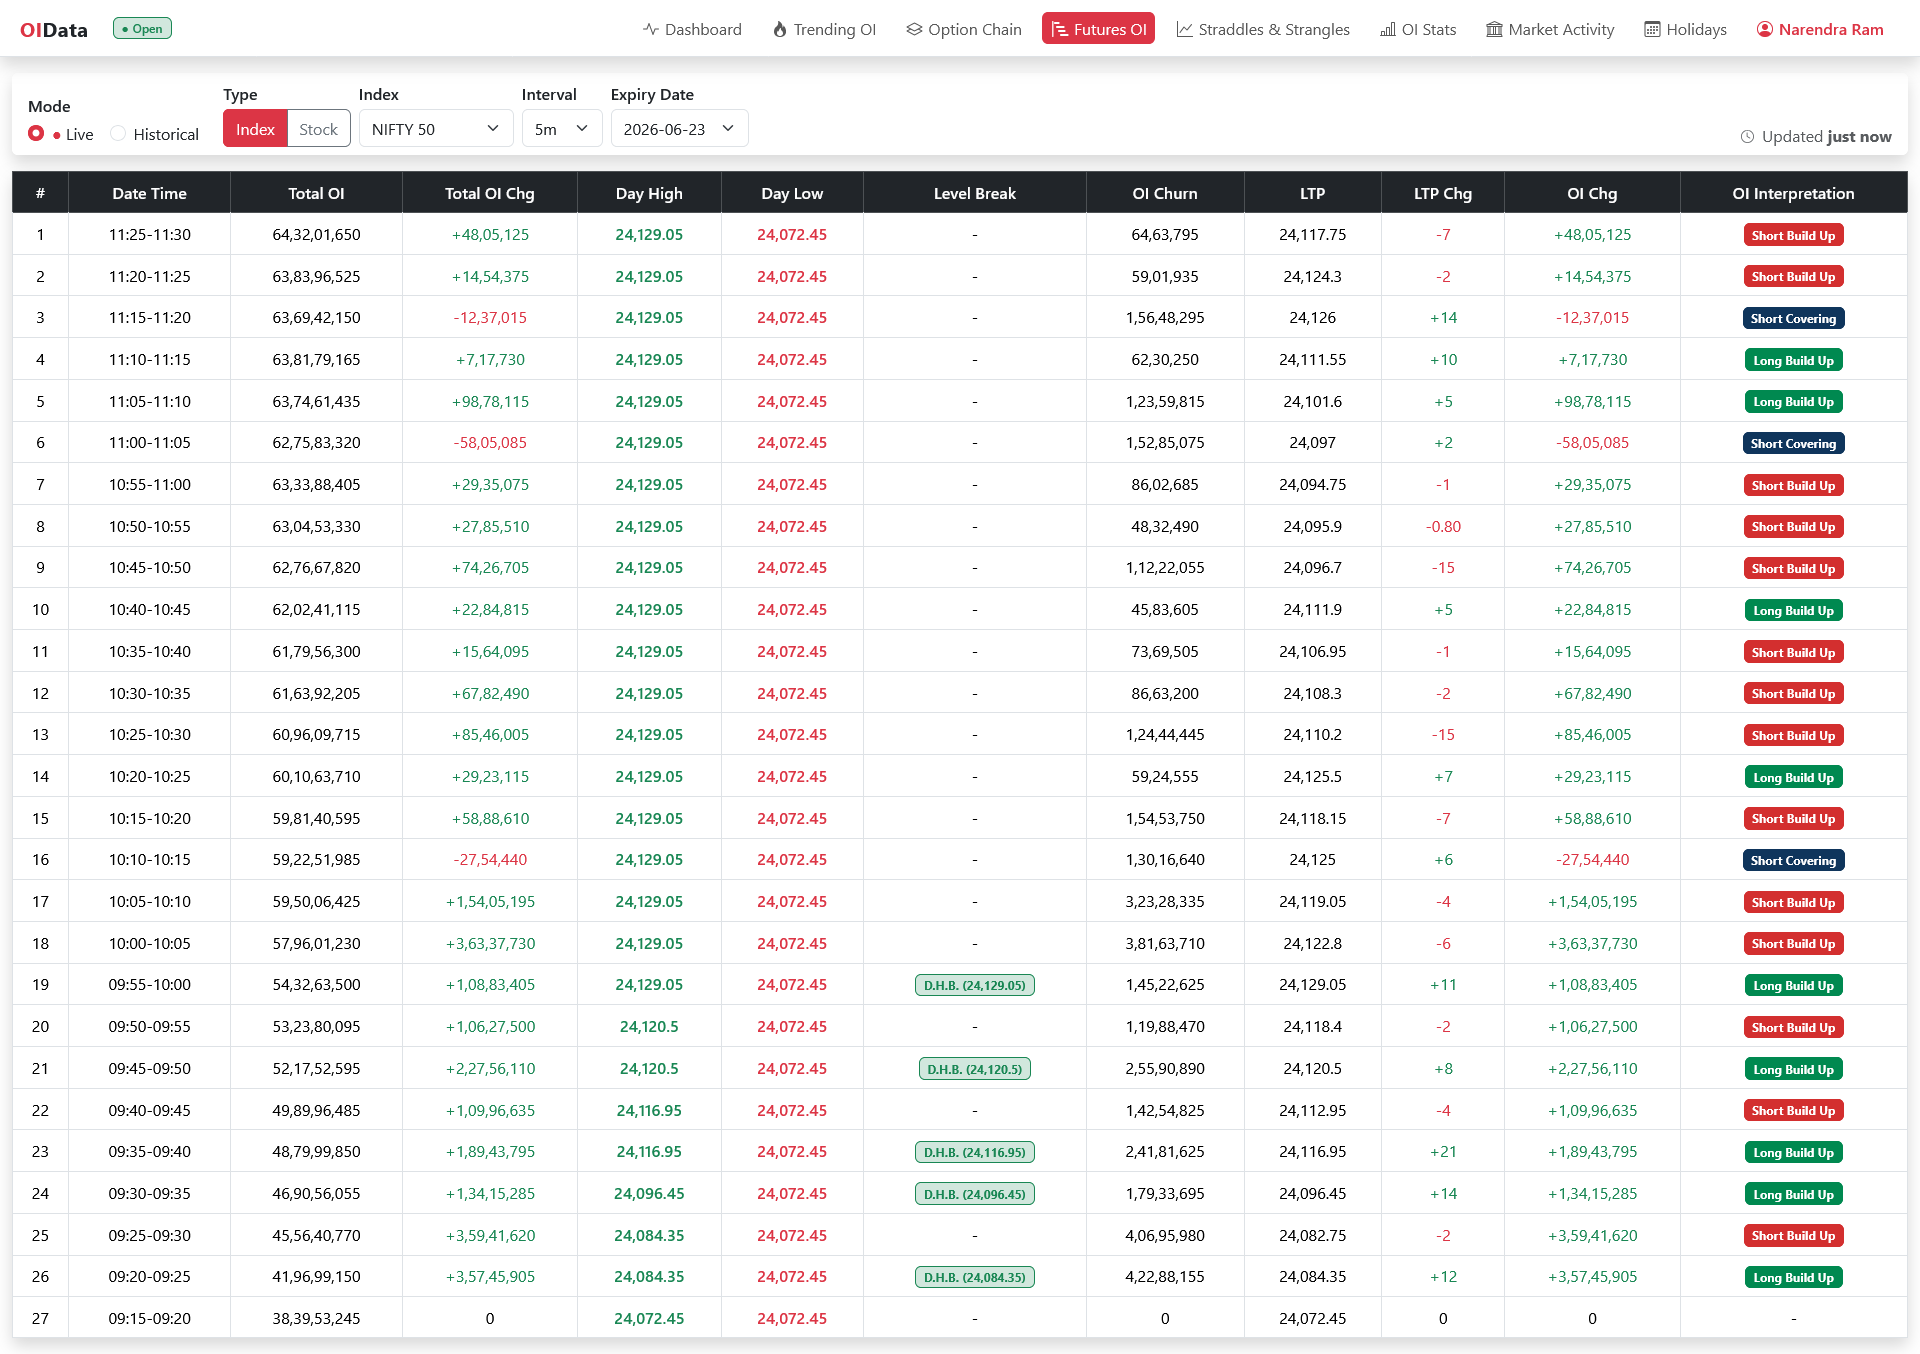Screen dimensions: 1920x1354
Task: Open the OI Stats page
Action: tap(1418, 29)
